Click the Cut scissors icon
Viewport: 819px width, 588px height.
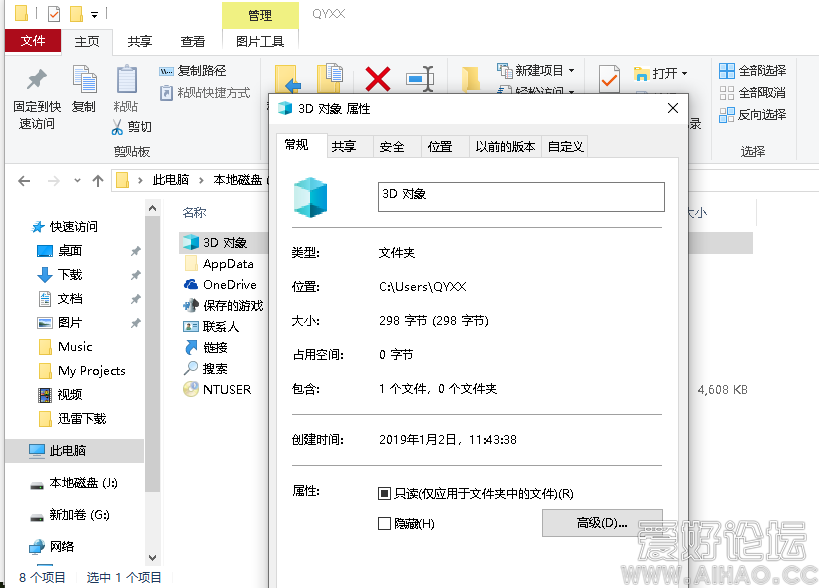[117, 127]
